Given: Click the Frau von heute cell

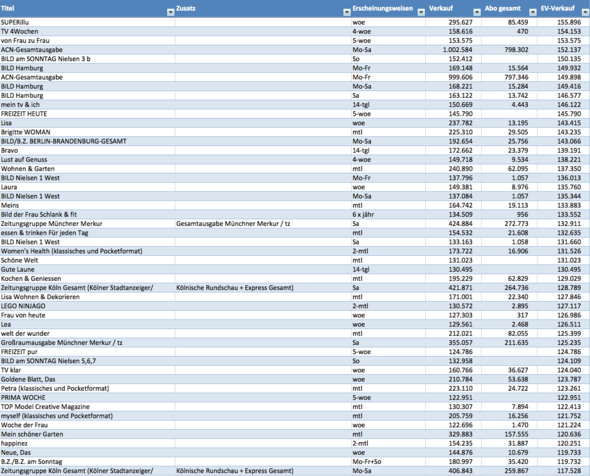Looking at the screenshot, I should click(87, 315).
